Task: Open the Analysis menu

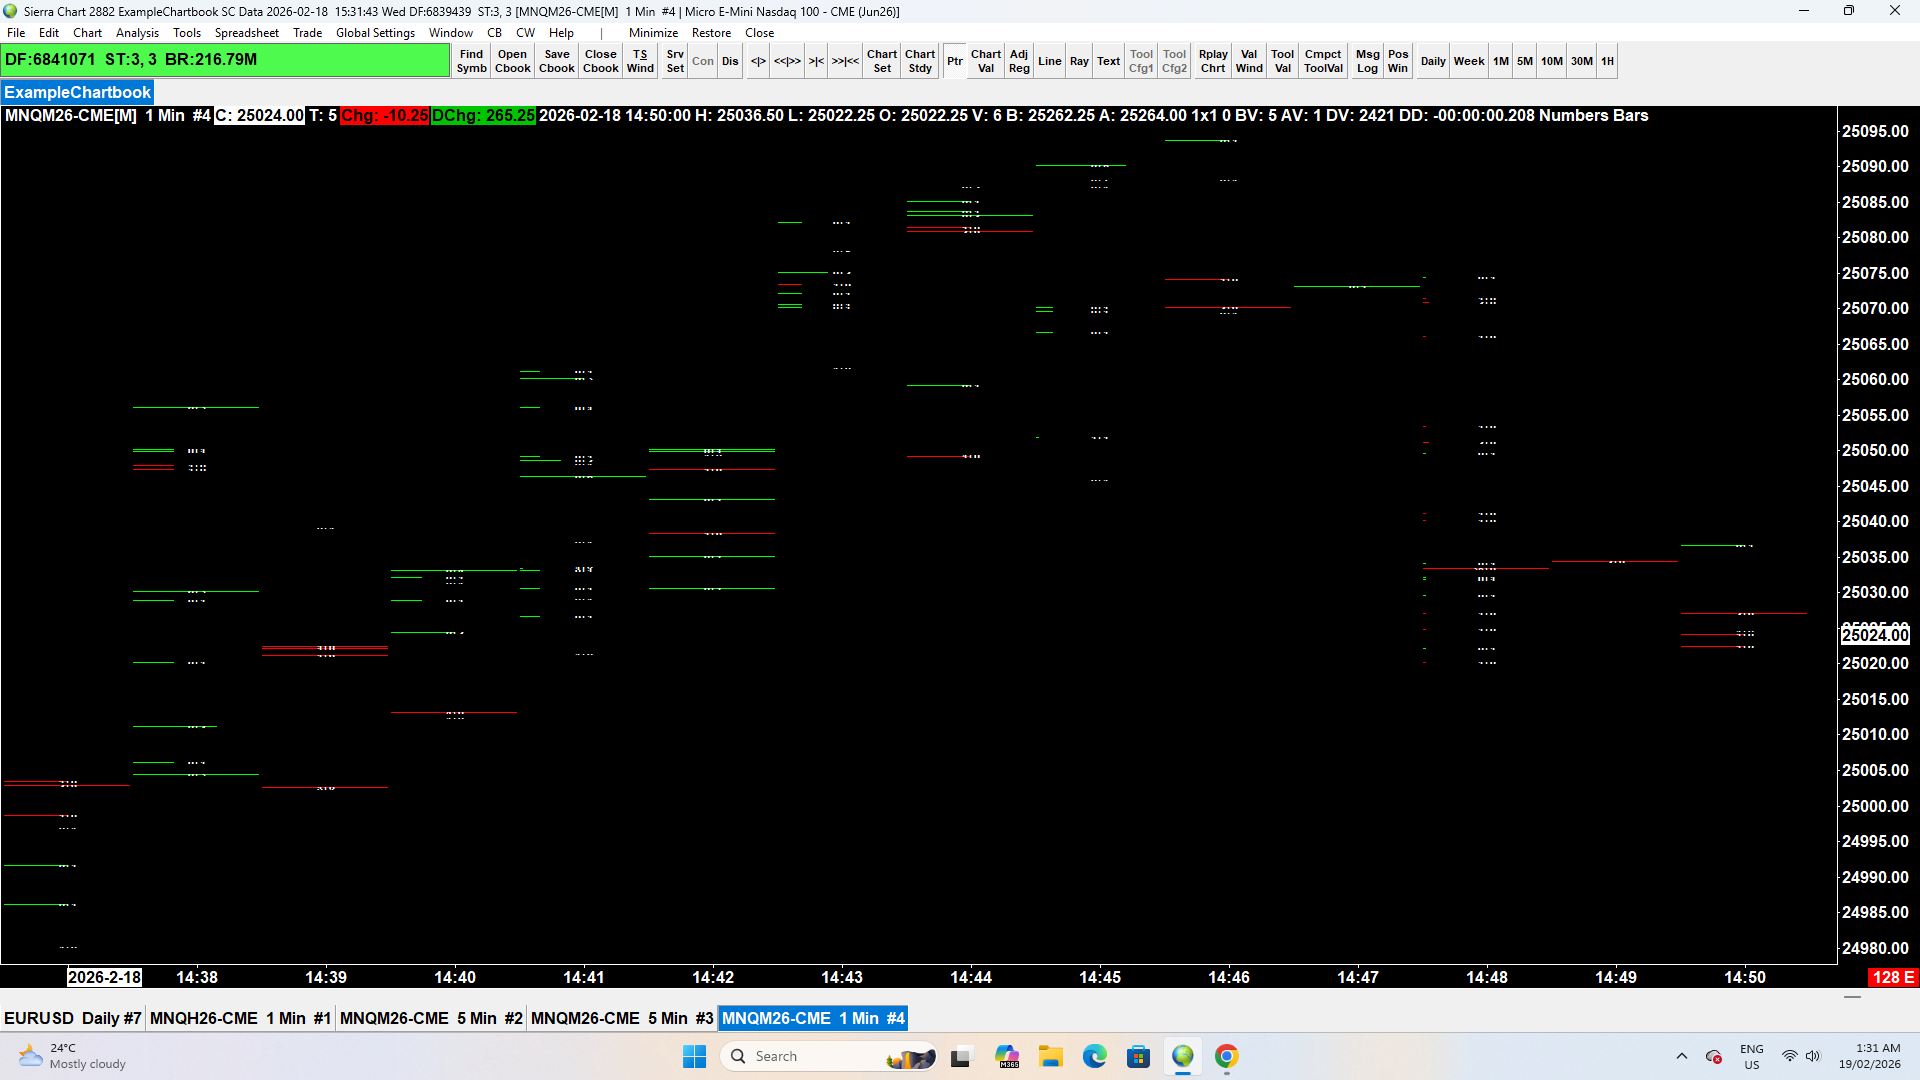Action: [x=137, y=33]
